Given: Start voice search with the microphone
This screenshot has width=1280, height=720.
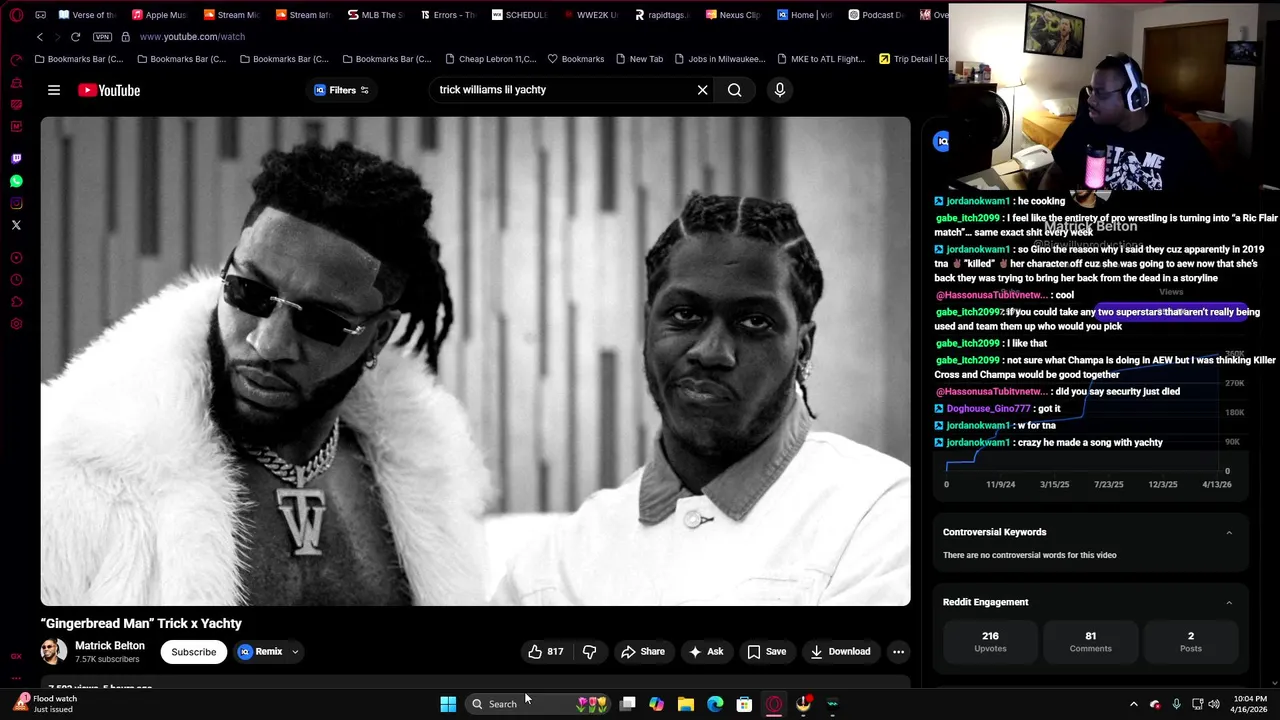Looking at the screenshot, I should point(780,90).
